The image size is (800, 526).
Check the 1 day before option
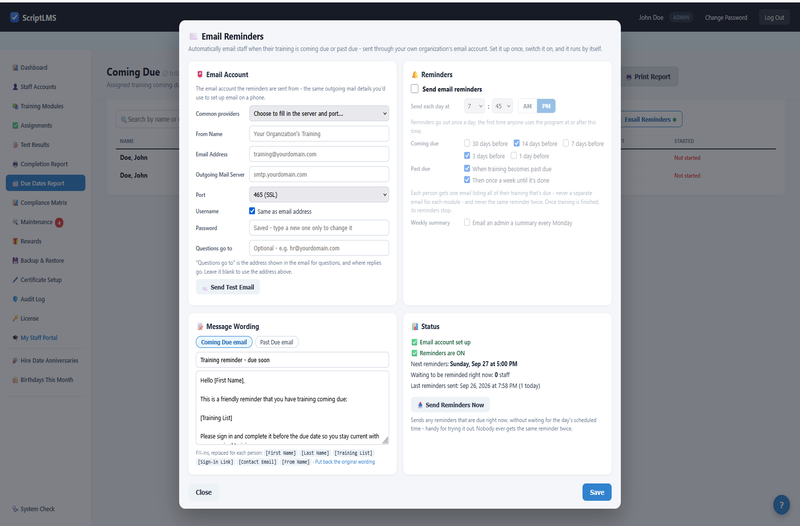pos(514,156)
